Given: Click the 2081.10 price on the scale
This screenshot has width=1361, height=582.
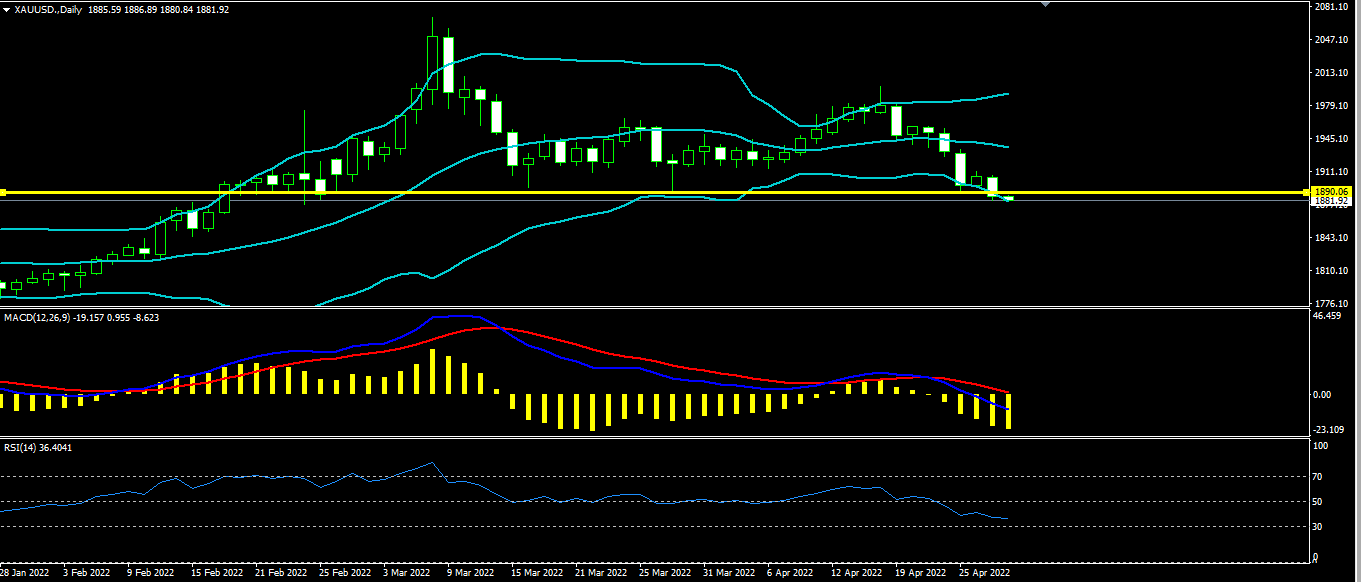Looking at the screenshot, I should [1331, 7].
